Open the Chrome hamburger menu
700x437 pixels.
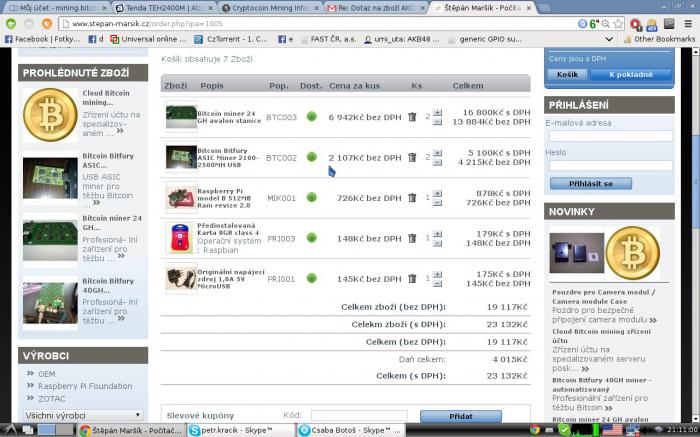(689, 24)
